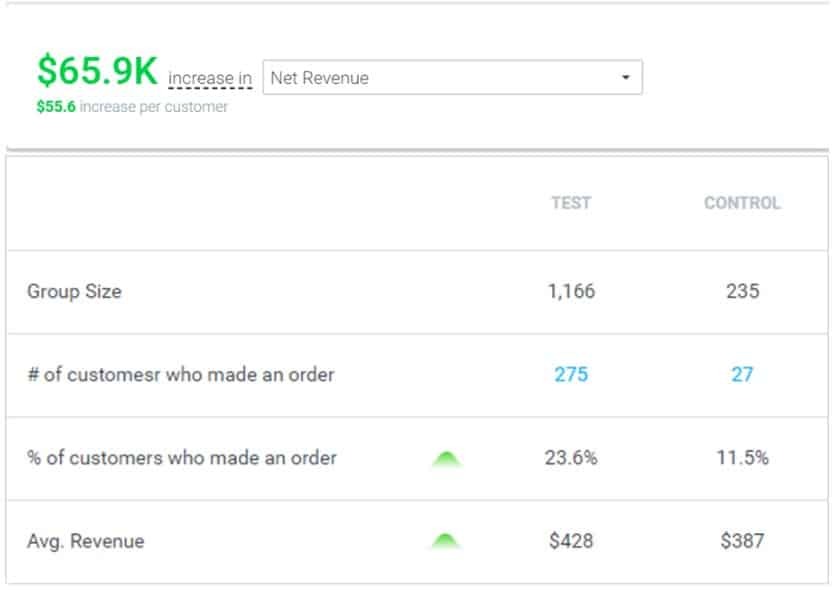Click the green arrow beside order percentage
This screenshot has width=834, height=590.
(446, 459)
